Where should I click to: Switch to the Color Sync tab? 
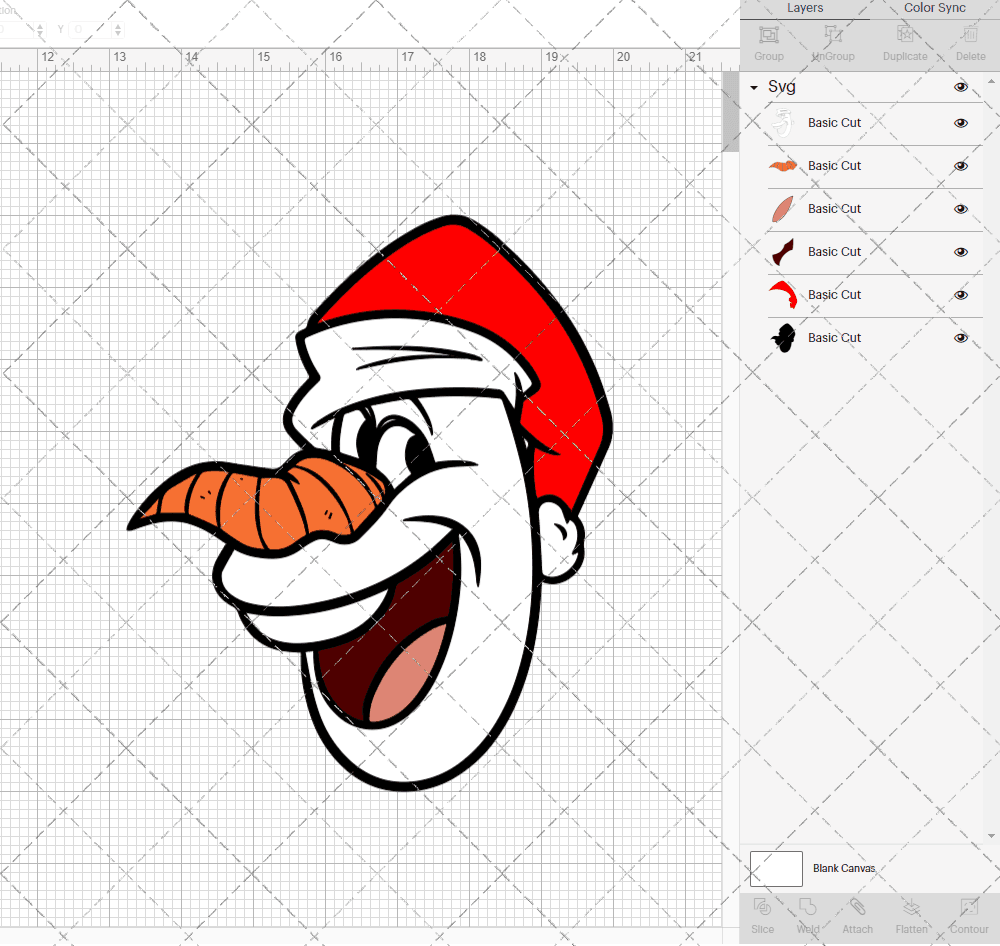click(934, 8)
